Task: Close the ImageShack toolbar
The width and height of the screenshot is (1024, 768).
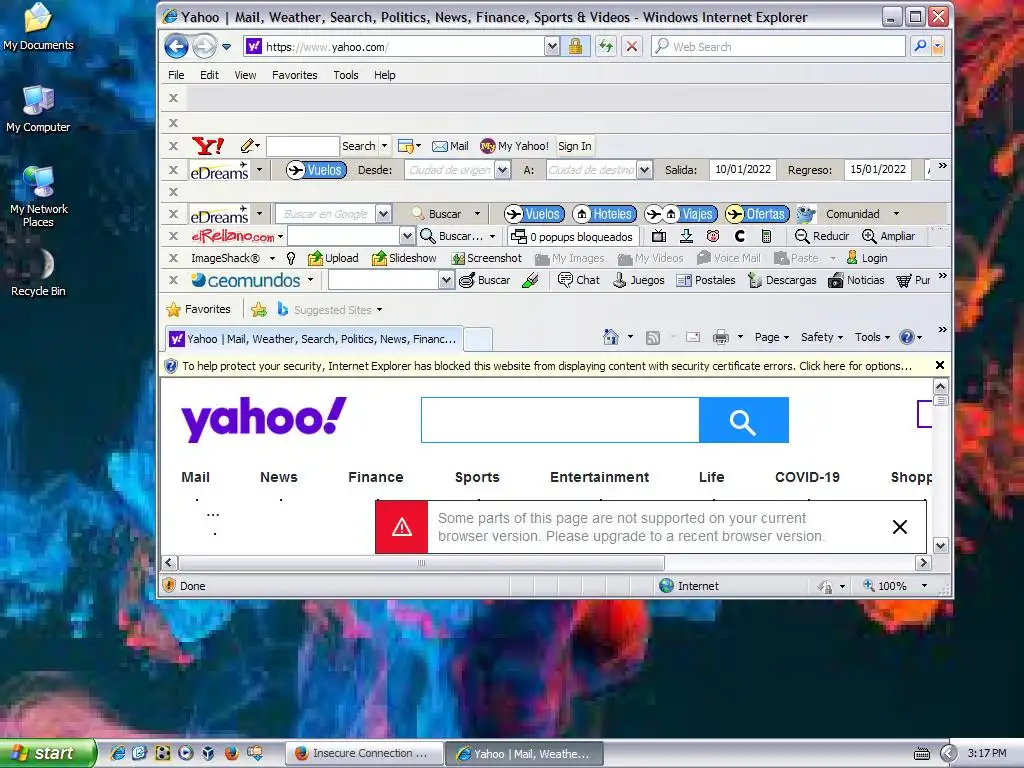Action: 173,258
